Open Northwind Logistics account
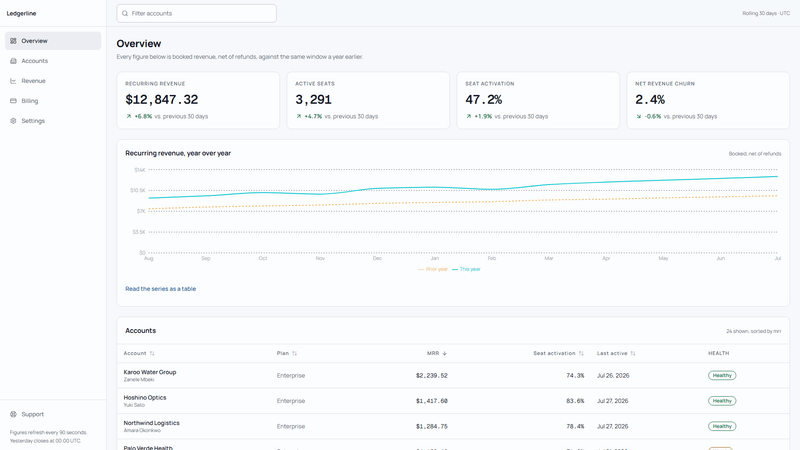This screenshot has width=800, height=450. 152,423
